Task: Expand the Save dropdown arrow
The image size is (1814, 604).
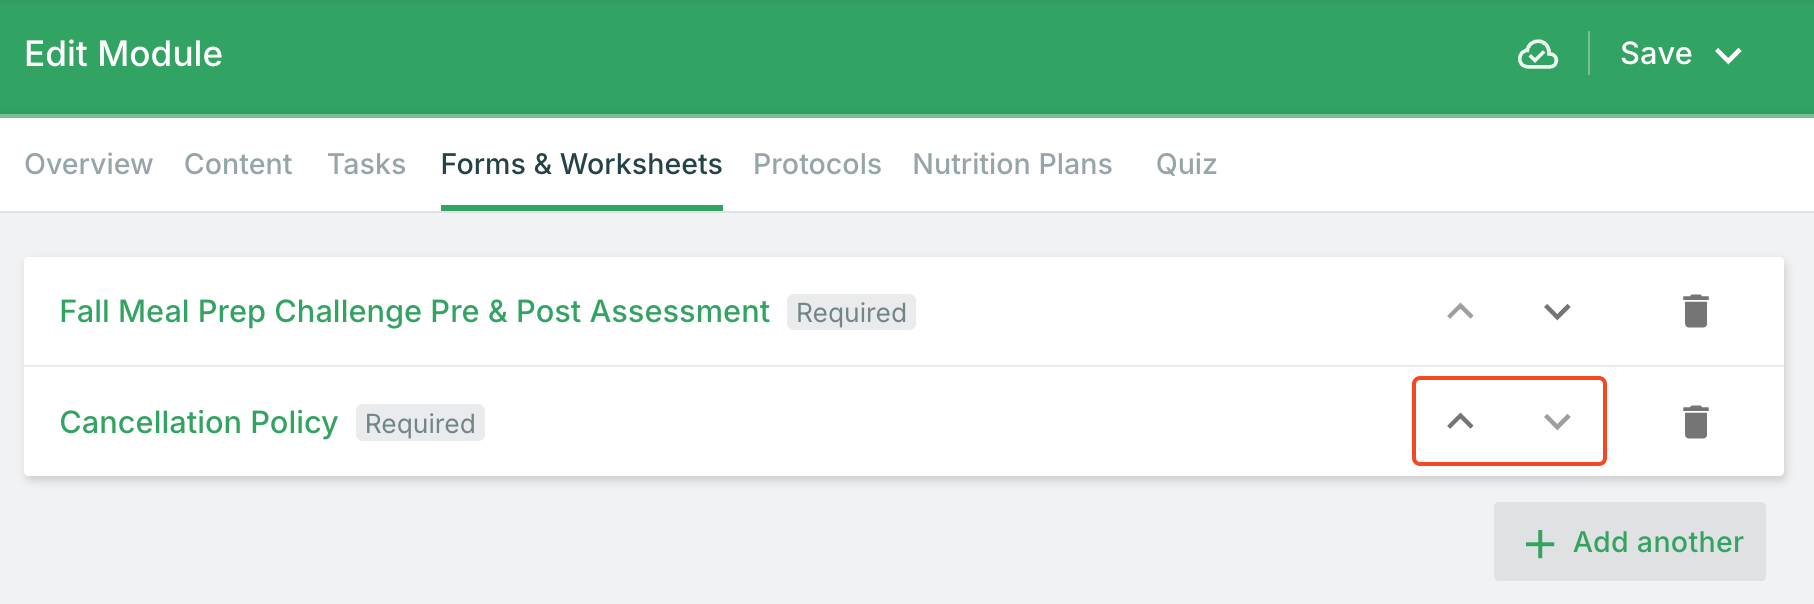Action: pos(1729,55)
